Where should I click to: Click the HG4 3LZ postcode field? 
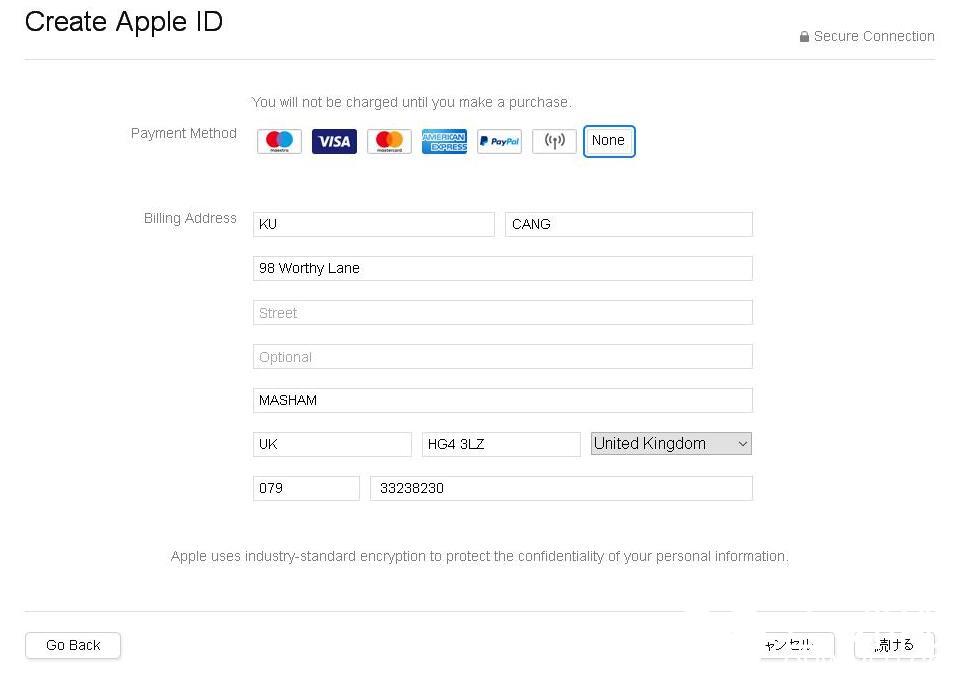click(501, 445)
